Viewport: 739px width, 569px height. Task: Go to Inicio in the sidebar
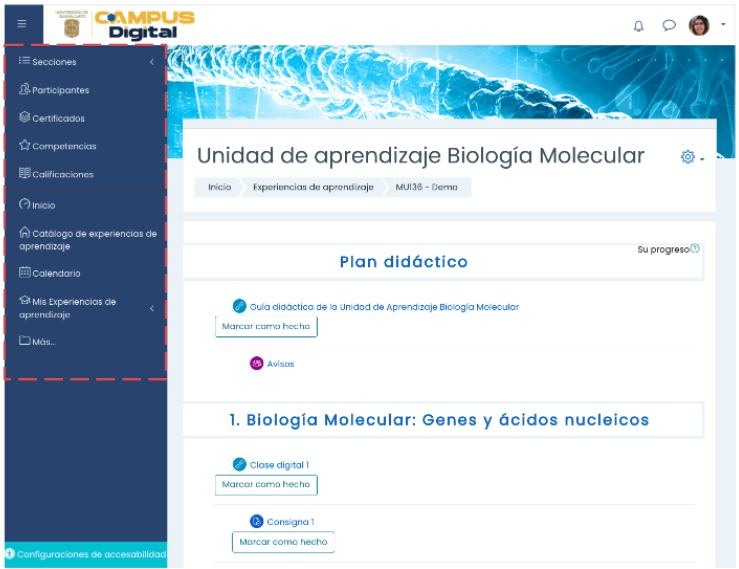point(43,206)
